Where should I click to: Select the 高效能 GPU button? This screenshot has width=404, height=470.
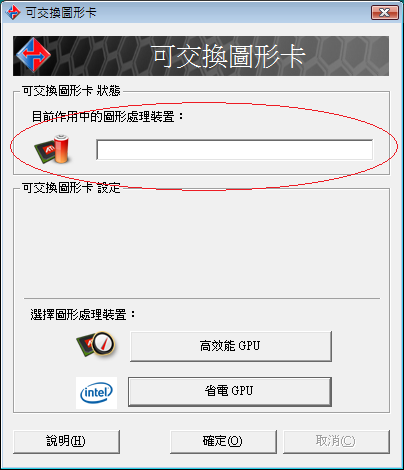231,346
